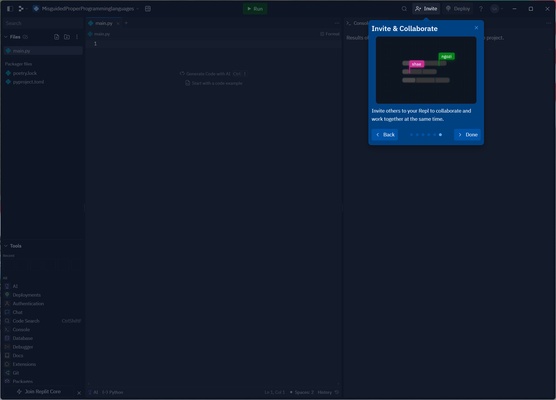The width and height of the screenshot is (556, 400).
Task: Open the help question mark icon
Action: 481,9
